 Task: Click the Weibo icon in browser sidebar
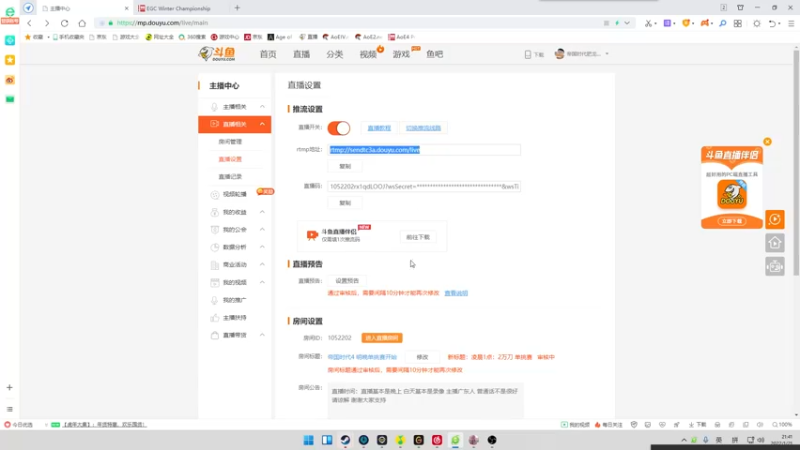coord(10,80)
